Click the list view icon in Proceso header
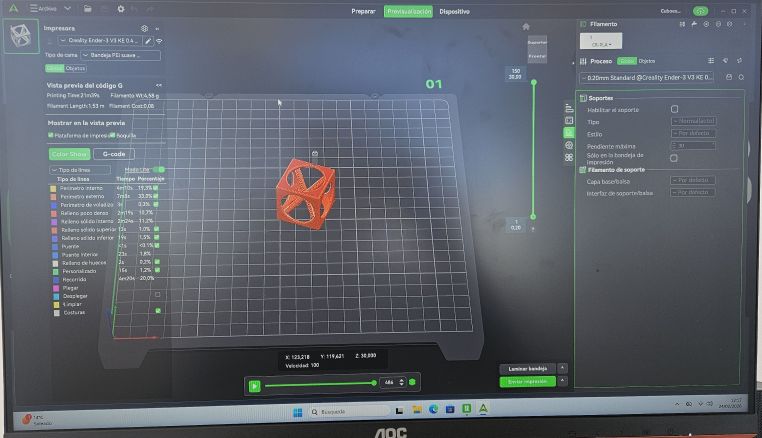The width and height of the screenshot is (762, 438). tap(711, 61)
